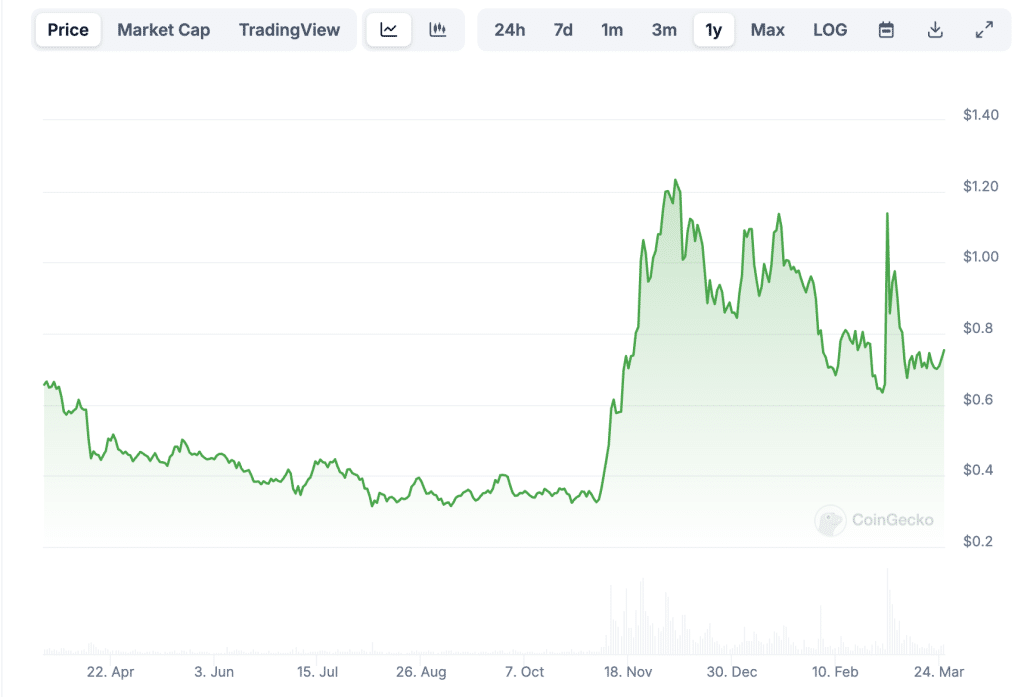Select the Price tab

(x=68, y=30)
